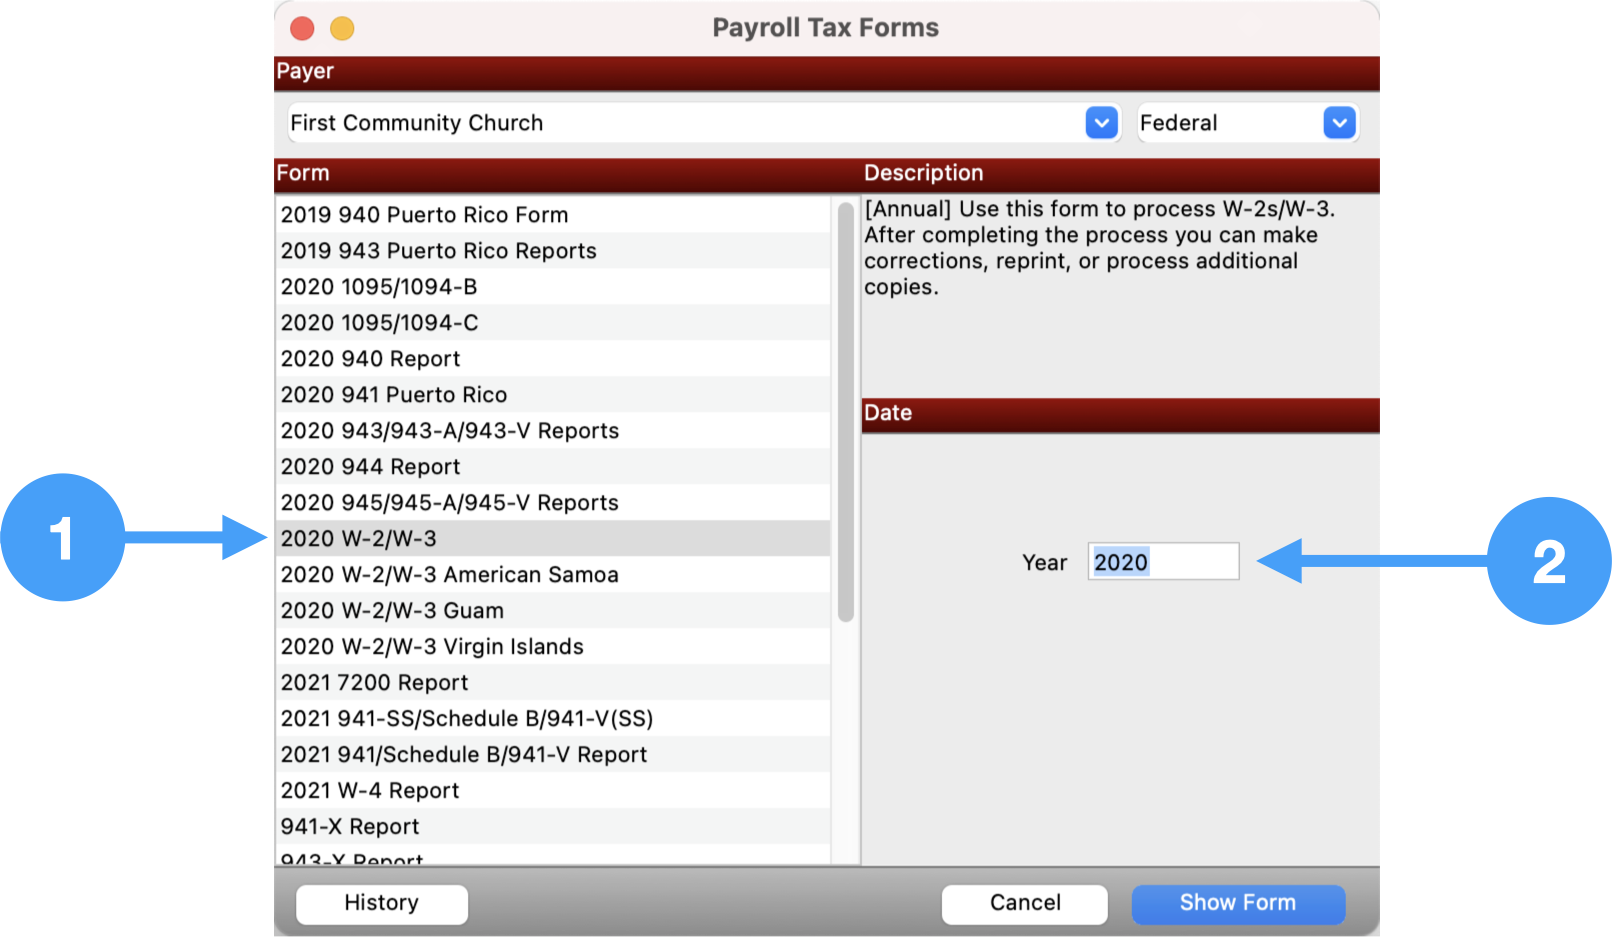This screenshot has width=1612, height=937.
Task: Select 2019 940 Puerto Rico Form
Action: (x=424, y=215)
